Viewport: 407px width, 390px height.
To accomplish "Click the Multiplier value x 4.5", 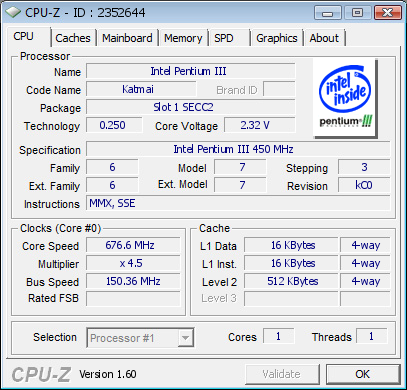I will (x=133, y=263).
